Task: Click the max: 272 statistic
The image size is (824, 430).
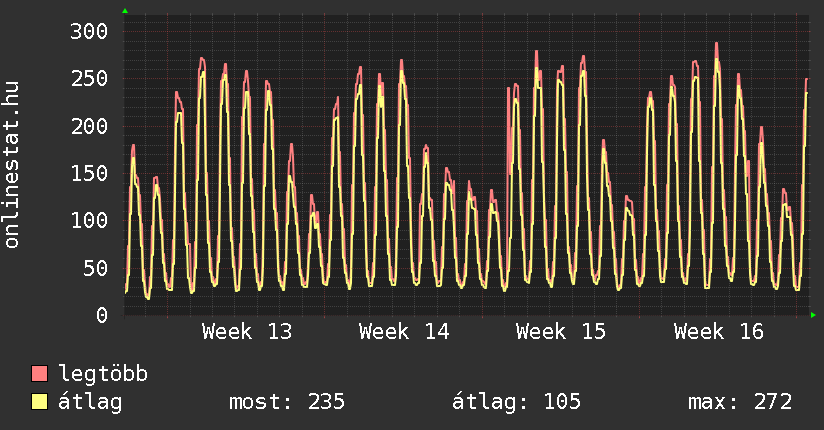Action: point(740,402)
